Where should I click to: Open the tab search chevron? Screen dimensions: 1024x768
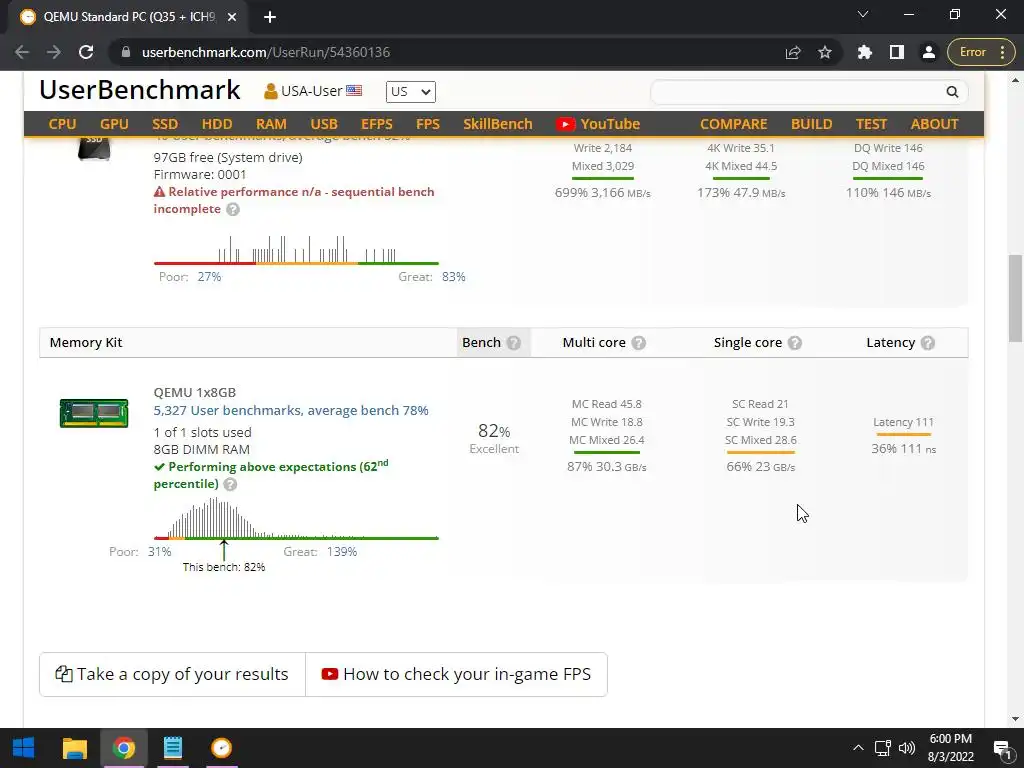[863, 14]
